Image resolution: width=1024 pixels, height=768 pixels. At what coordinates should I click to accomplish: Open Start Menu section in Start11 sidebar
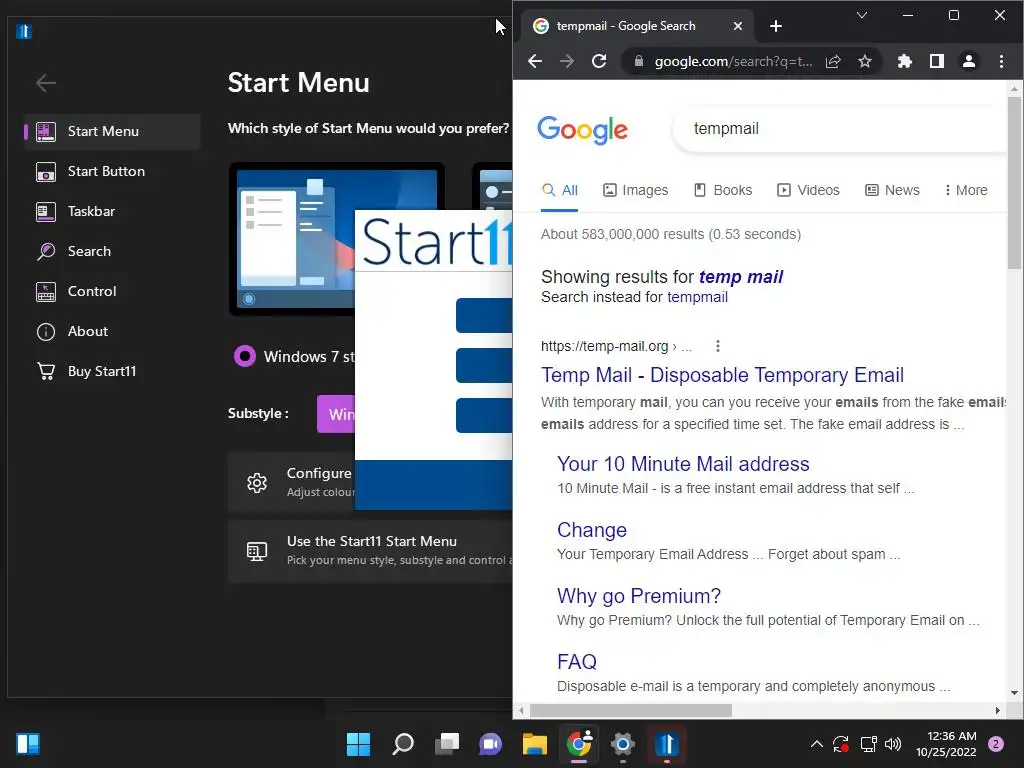[x=112, y=131]
